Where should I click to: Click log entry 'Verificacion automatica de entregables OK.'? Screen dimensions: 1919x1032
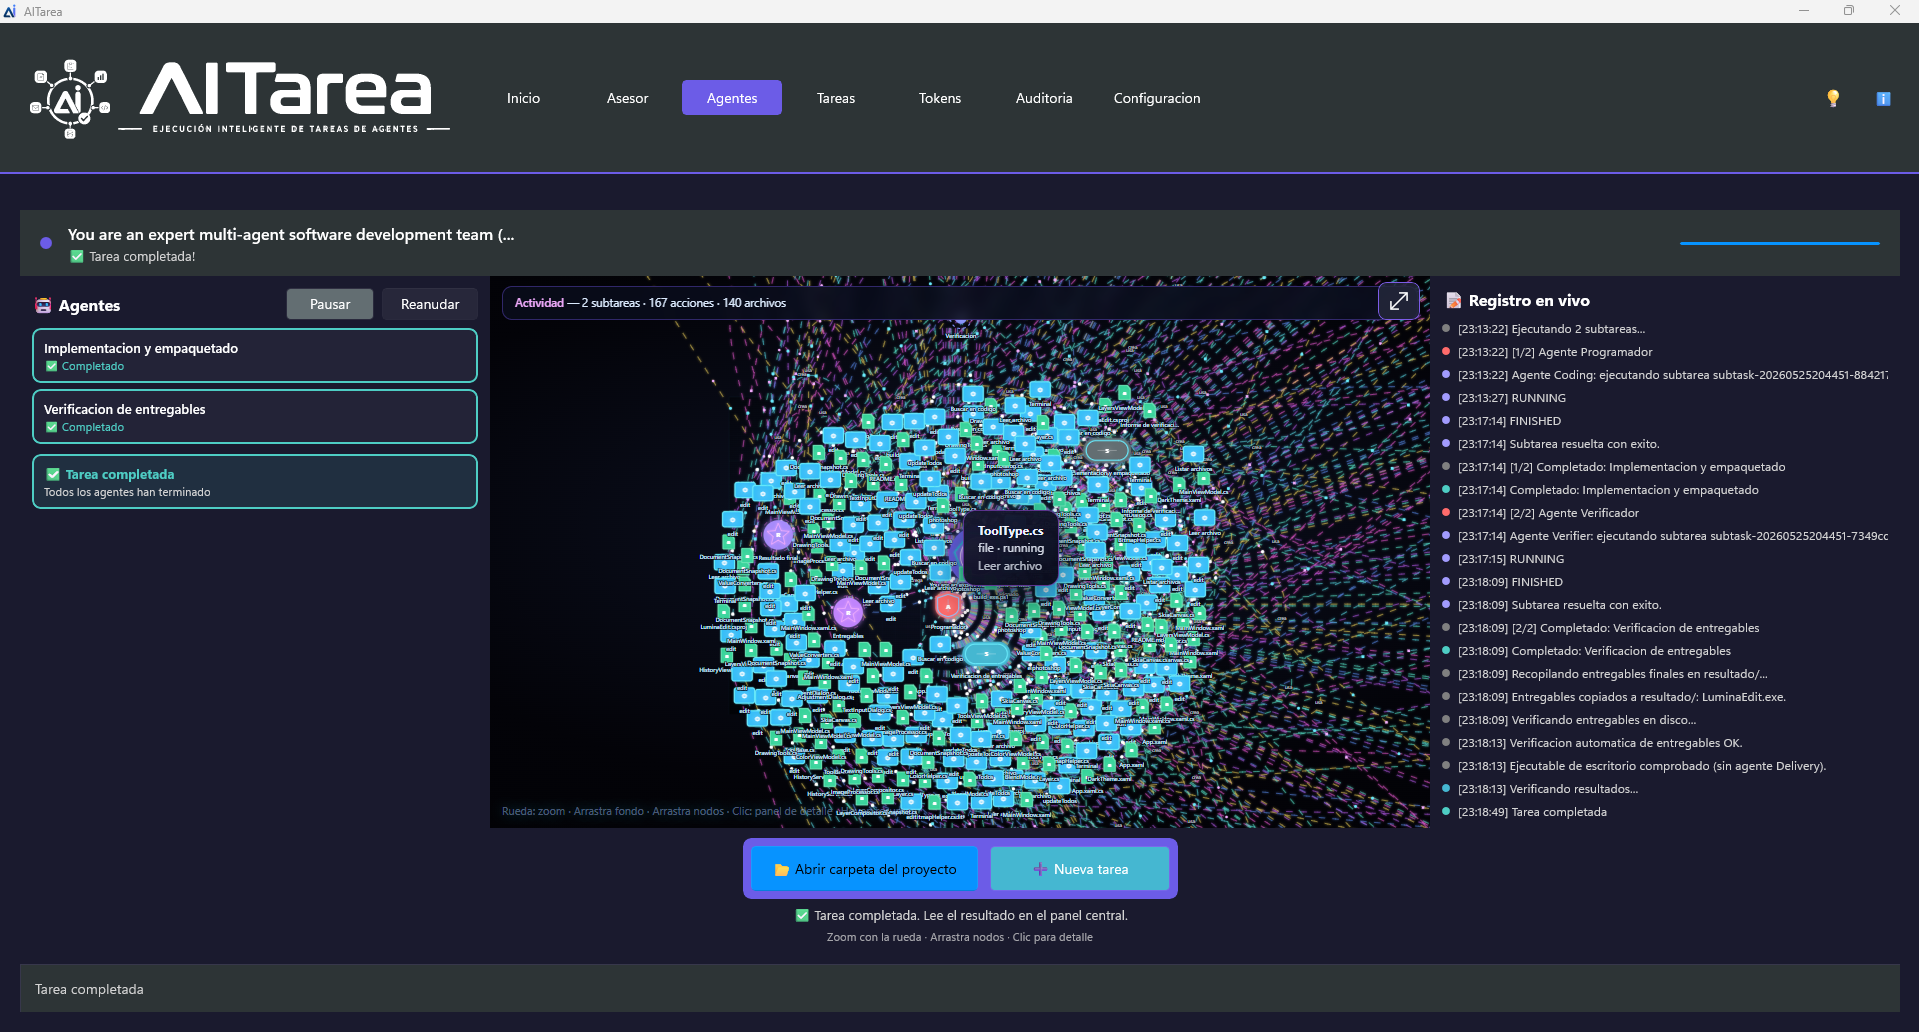point(1600,743)
